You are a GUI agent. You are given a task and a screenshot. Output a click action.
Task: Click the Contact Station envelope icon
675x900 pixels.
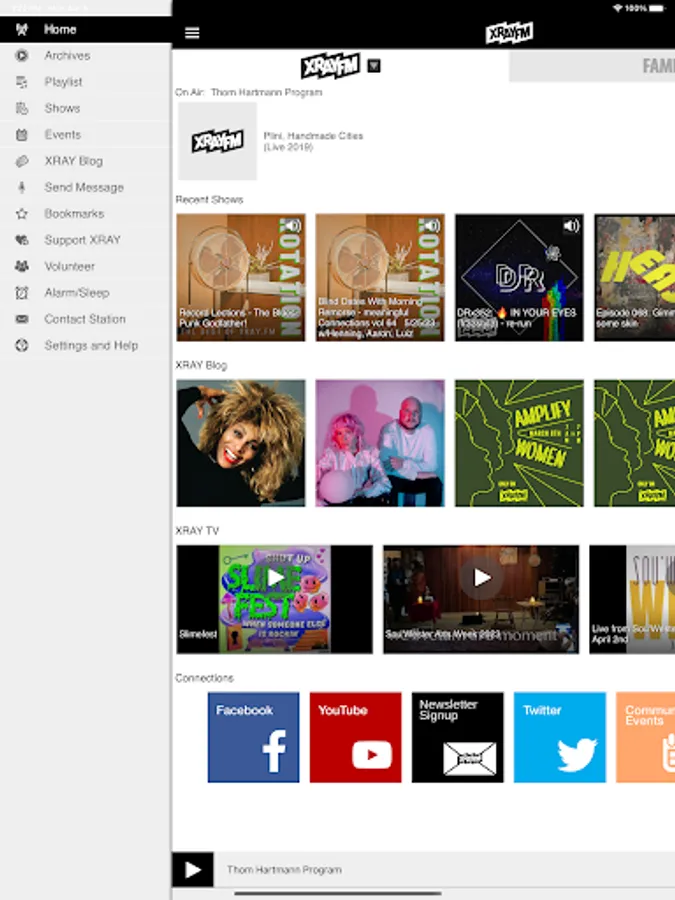click(x=22, y=319)
